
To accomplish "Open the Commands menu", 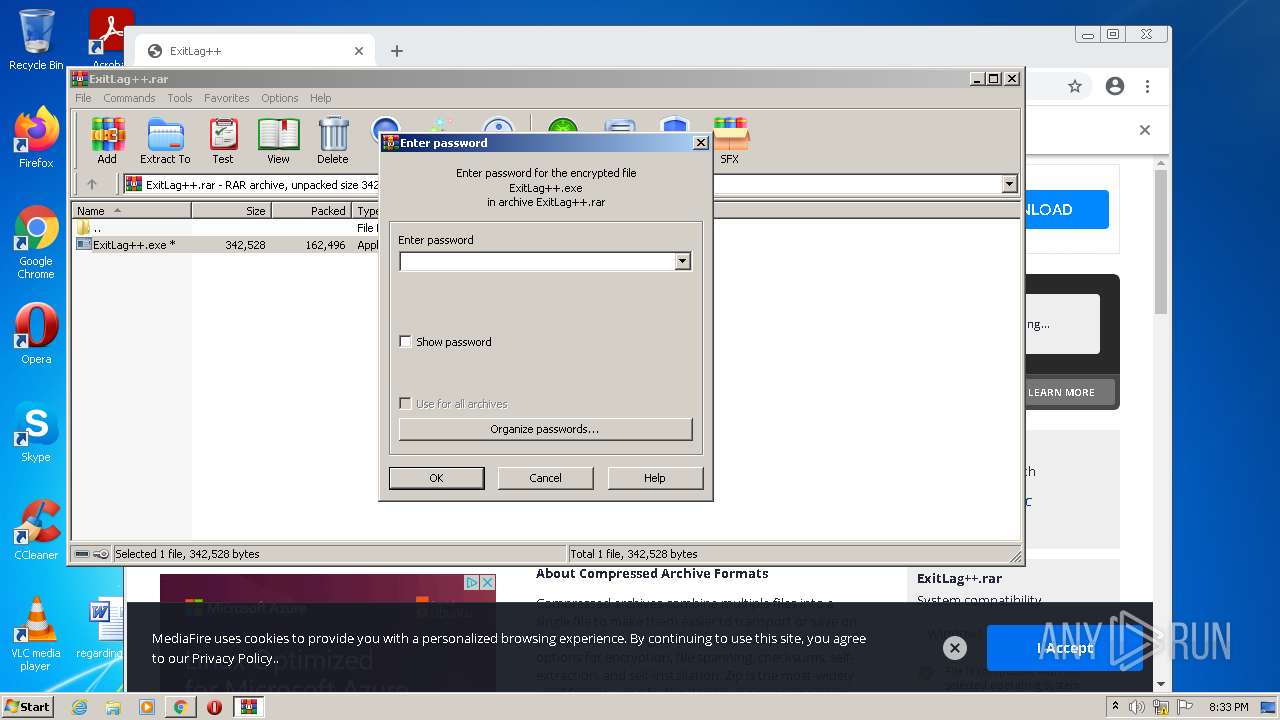I will (x=129, y=98).
